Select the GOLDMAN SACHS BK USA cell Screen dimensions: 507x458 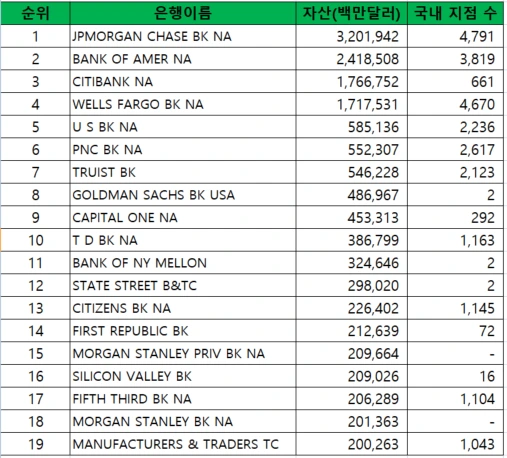(x=183, y=195)
